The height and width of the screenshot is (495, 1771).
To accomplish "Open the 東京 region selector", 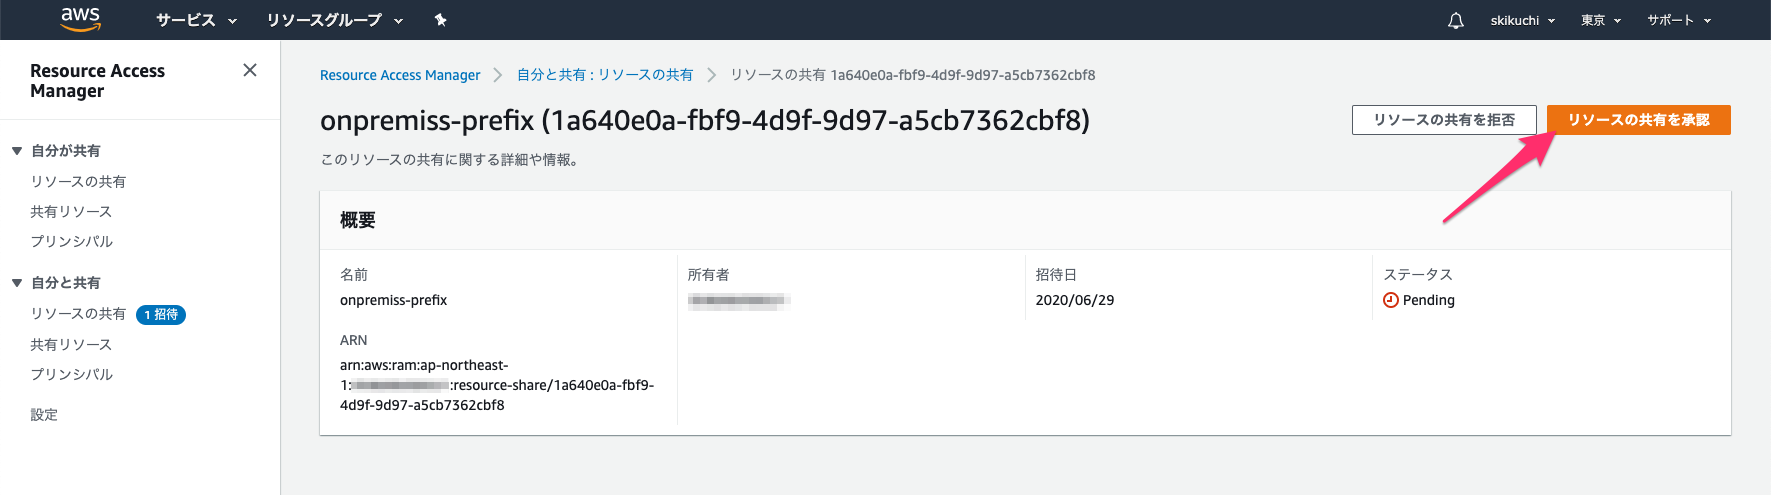I will (1601, 20).
